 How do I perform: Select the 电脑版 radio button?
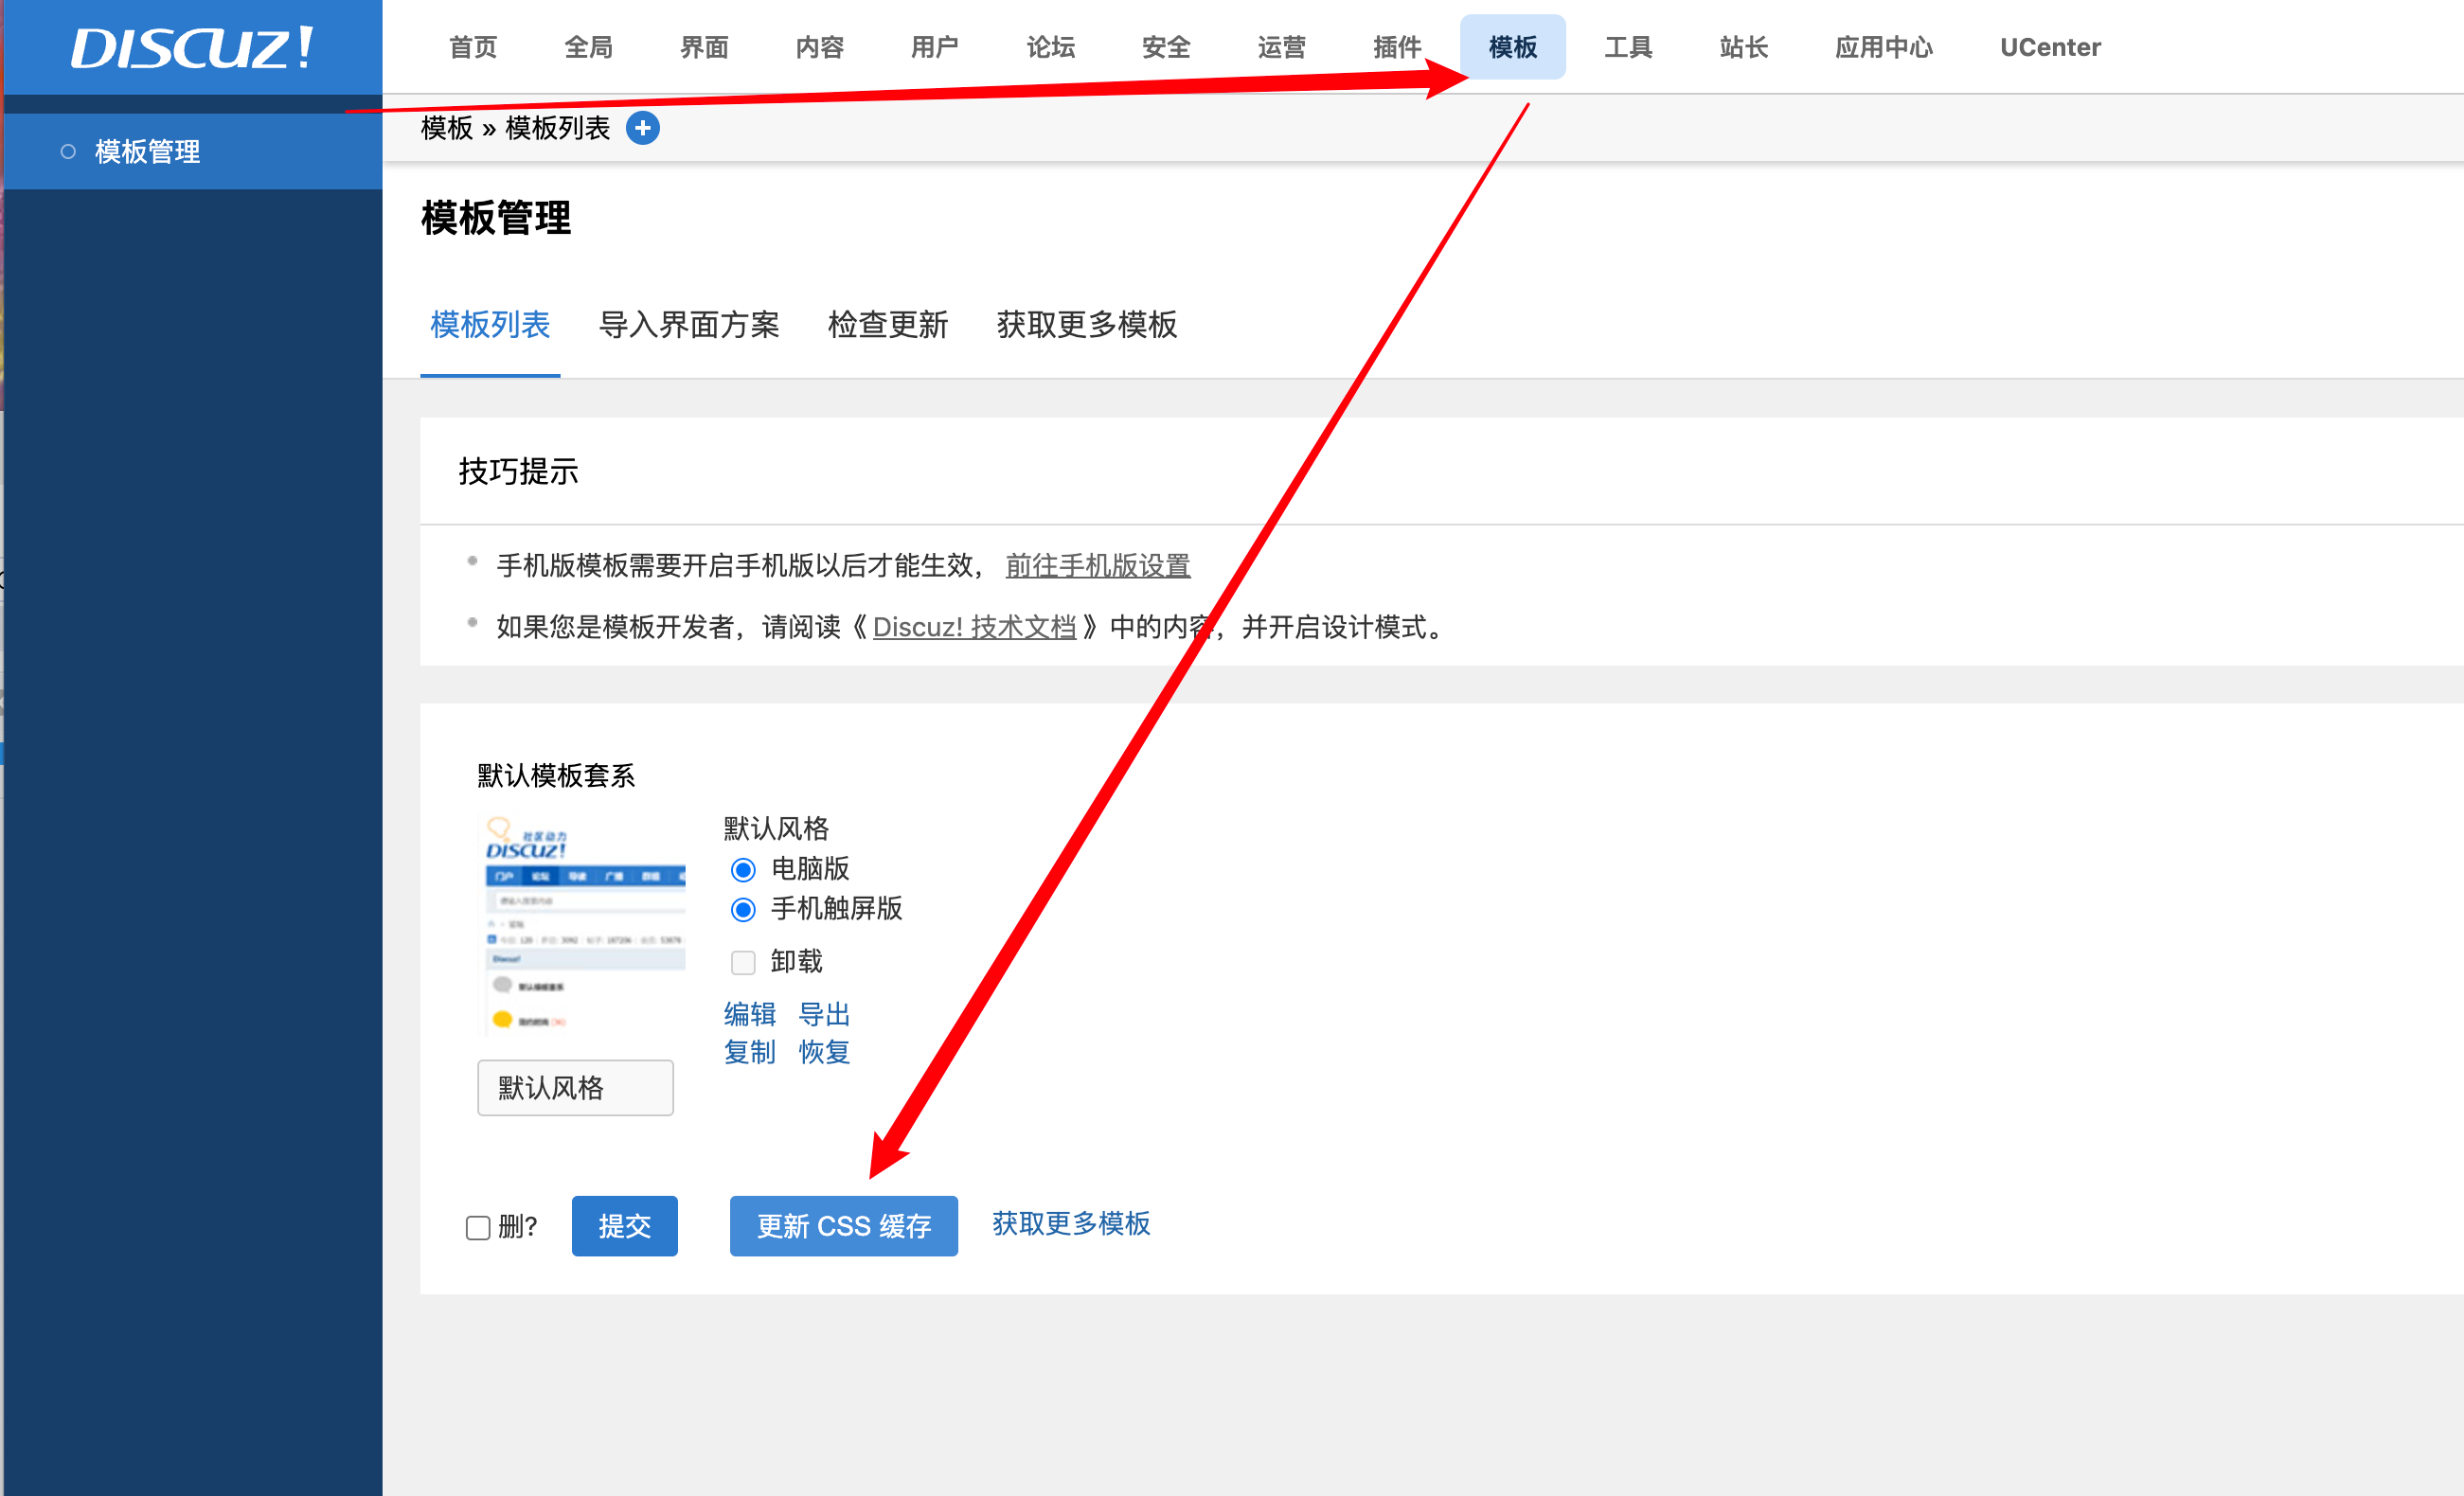coord(743,870)
